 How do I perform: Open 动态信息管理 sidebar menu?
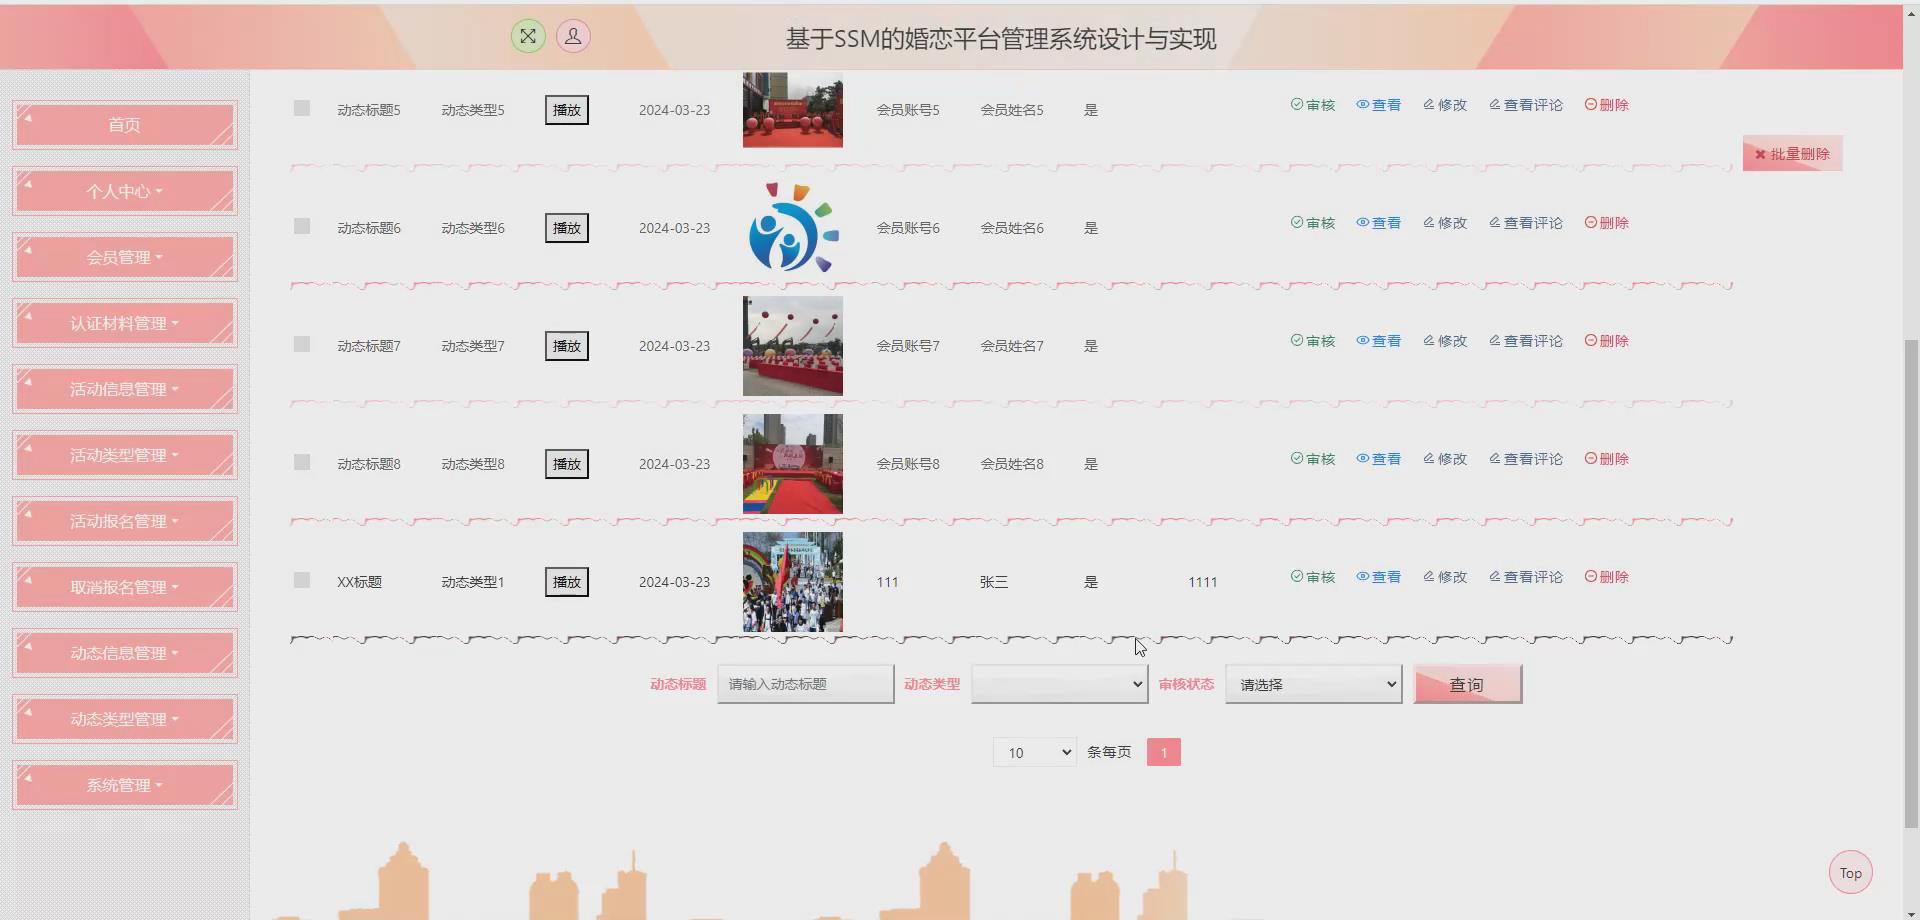[125, 653]
